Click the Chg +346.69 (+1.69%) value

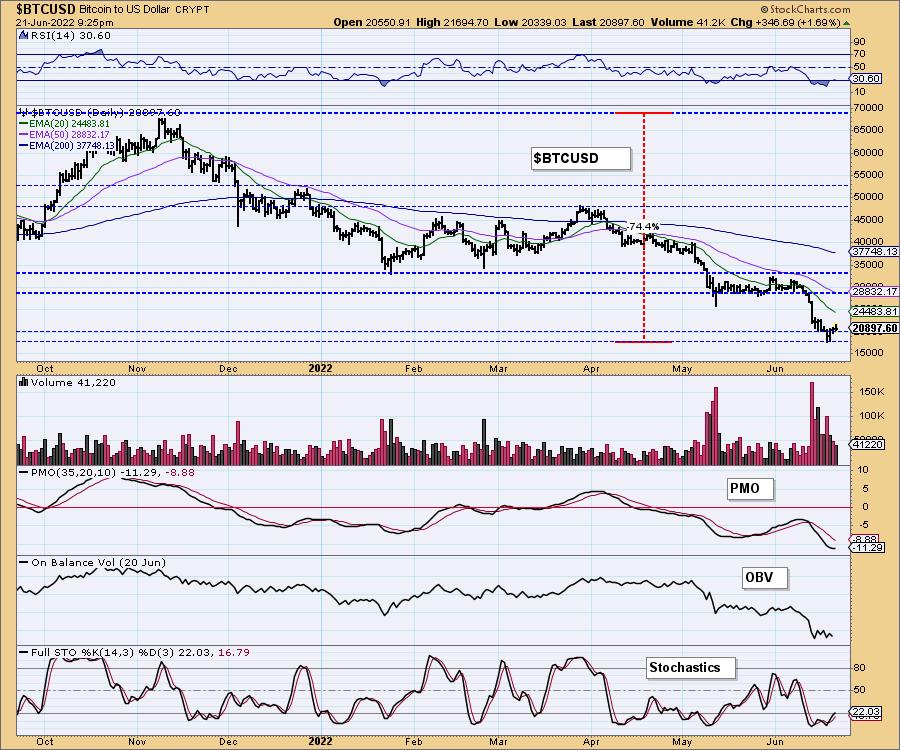tap(786, 22)
